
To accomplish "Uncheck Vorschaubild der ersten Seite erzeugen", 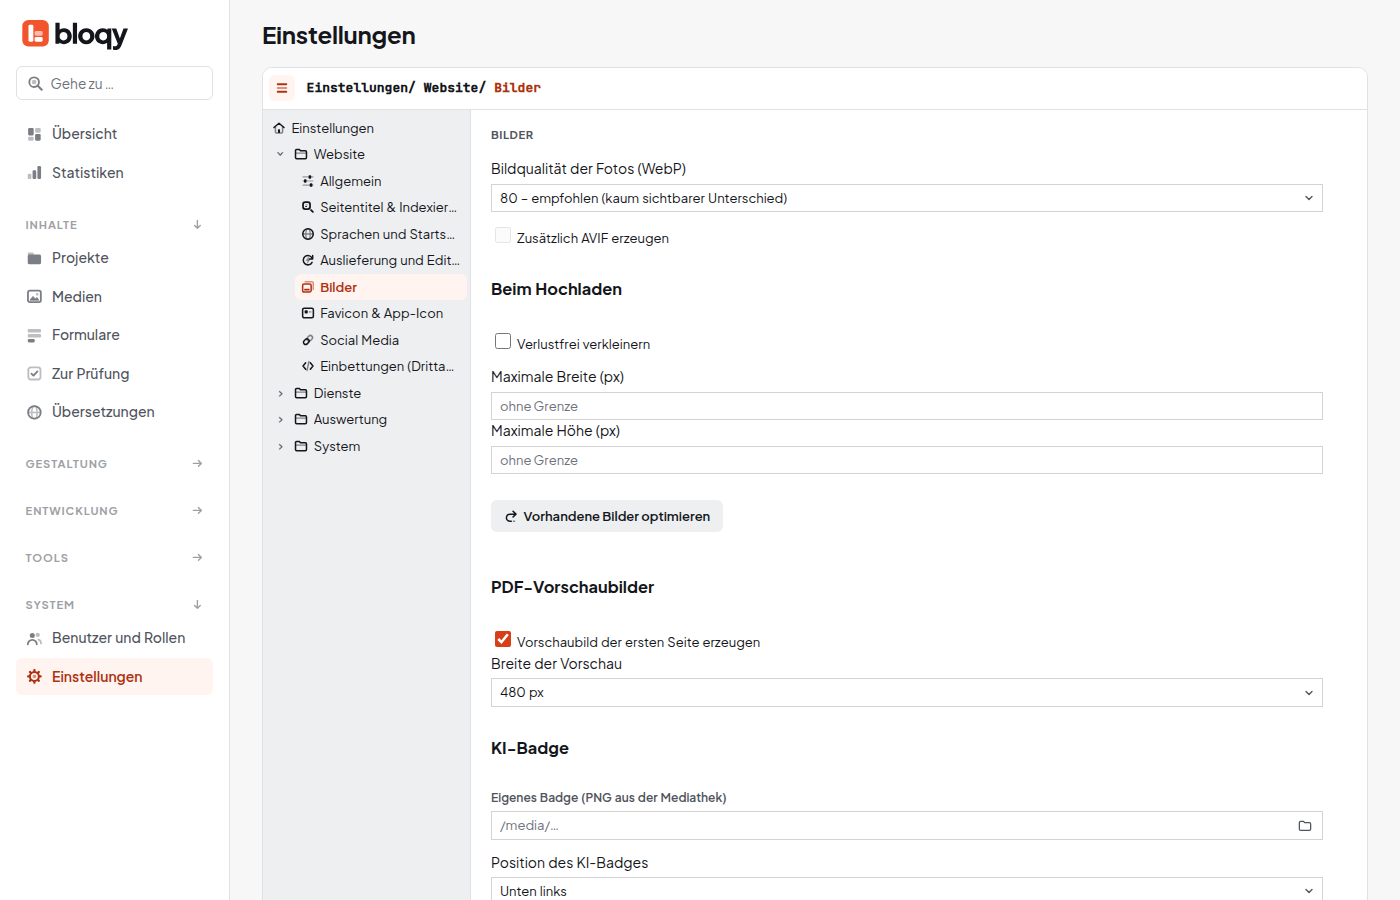I will point(503,640).
